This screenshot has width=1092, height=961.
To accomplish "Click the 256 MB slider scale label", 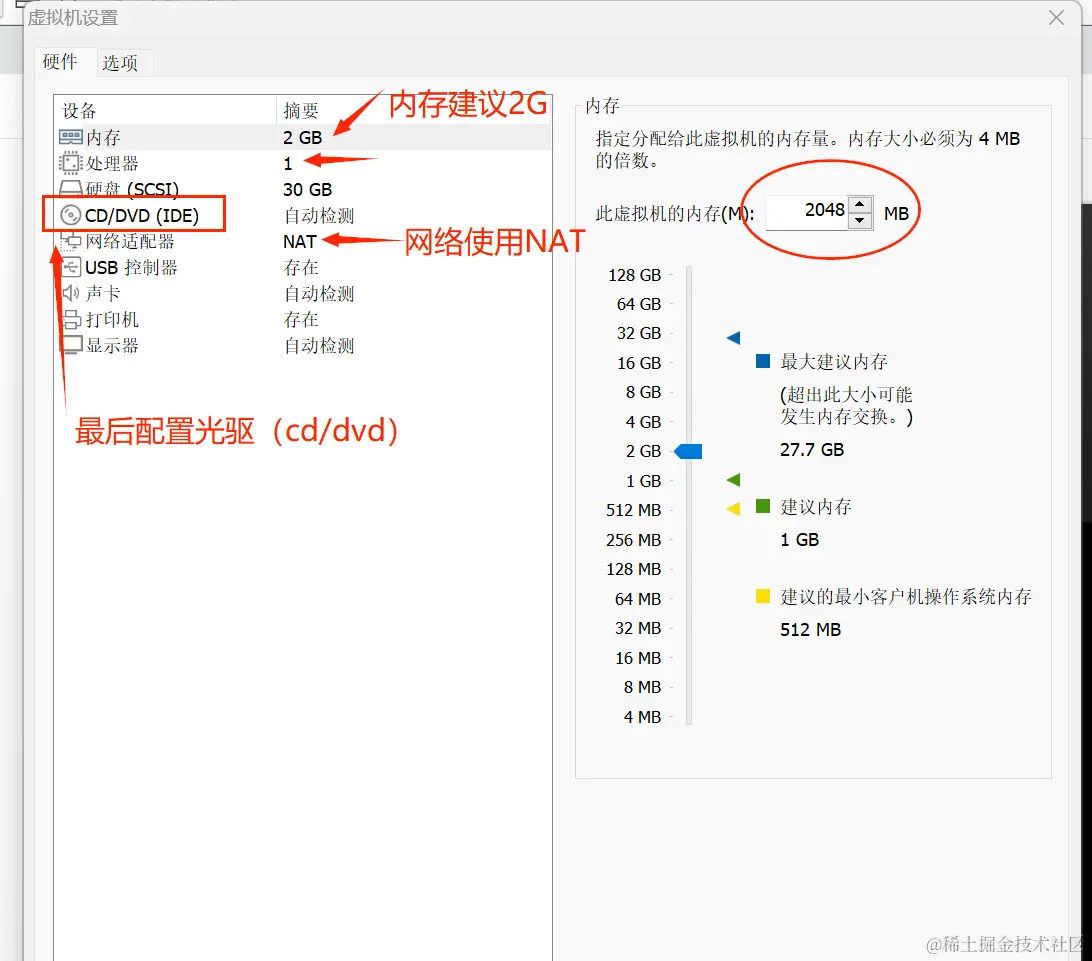I will coord(633,540).
